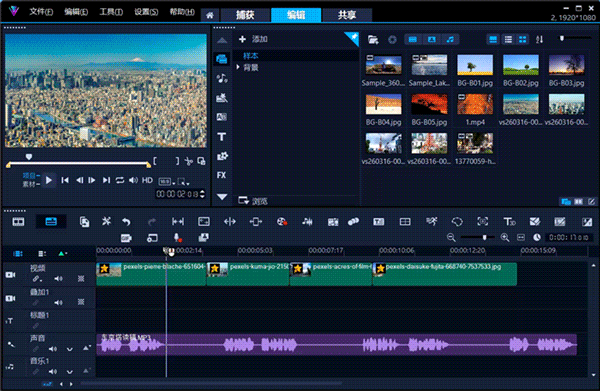This screenshot has height=391, width=600.
Task: Go to the home tab icon
Action: (x=210, y=15)
